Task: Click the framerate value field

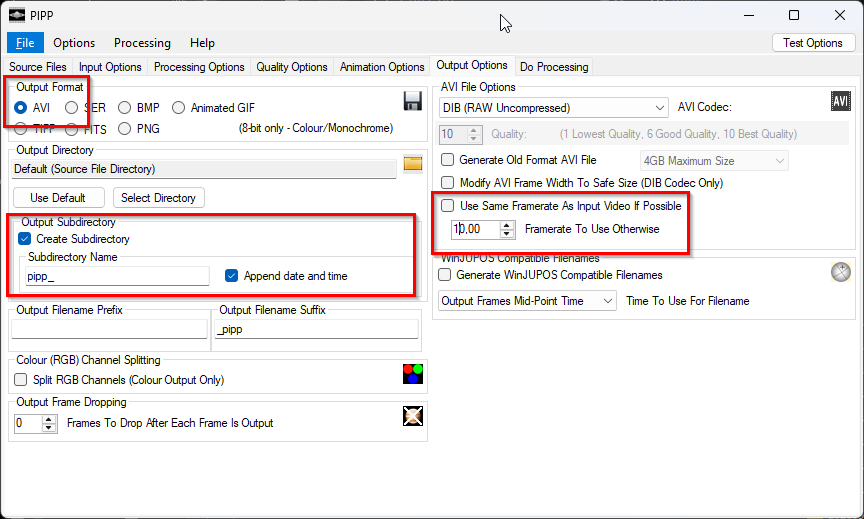Action: [476, 229]
